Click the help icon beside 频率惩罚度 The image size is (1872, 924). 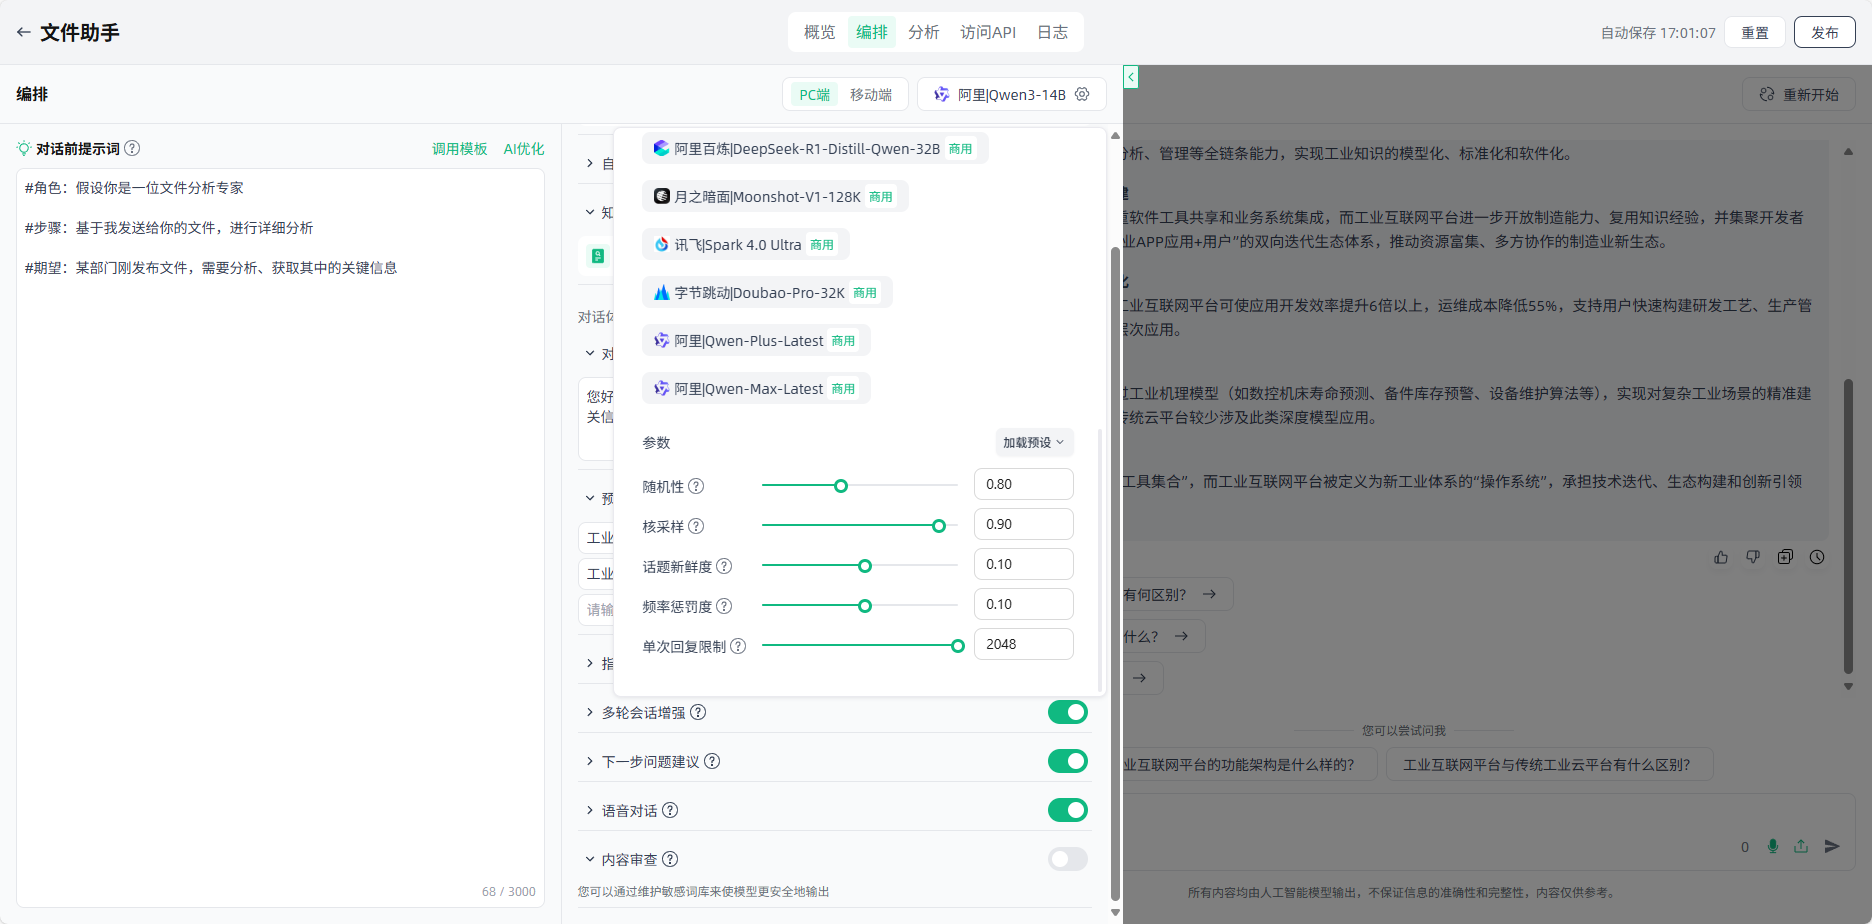(724, 606)
